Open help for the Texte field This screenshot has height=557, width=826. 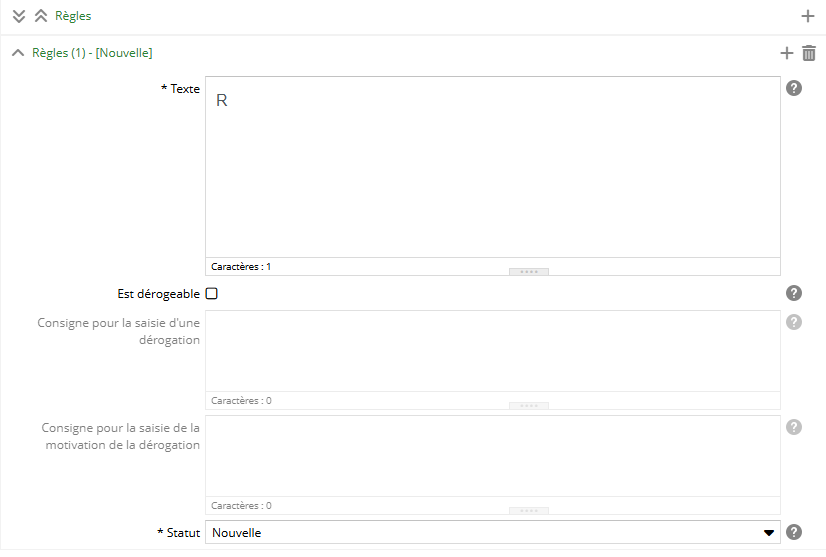point(794,88)
